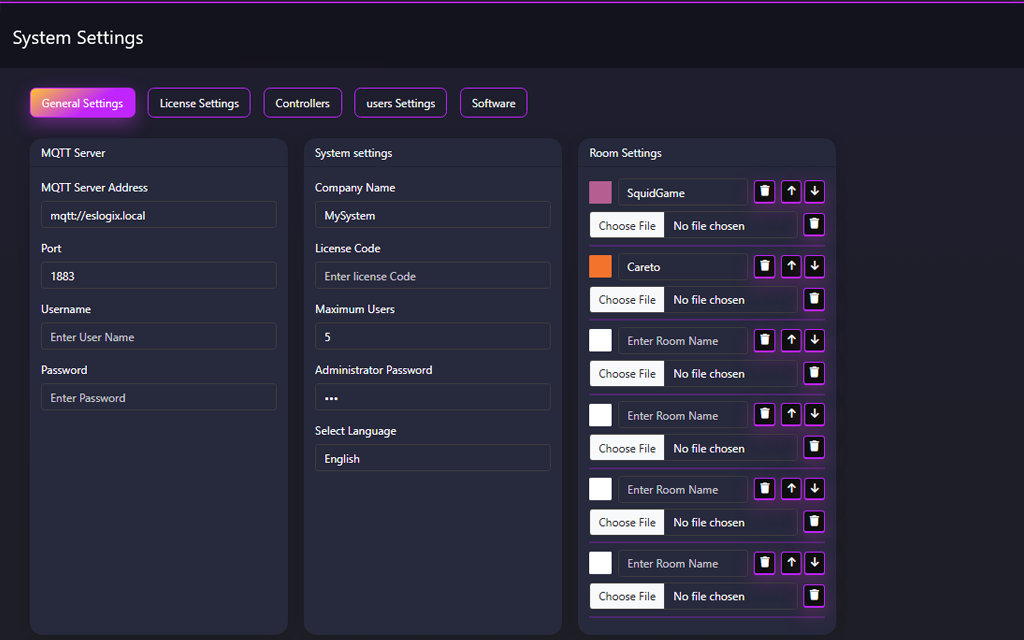Image resolution: width=1024 pixels, height=640 pixels.
Task: Open the Select Language dropdown
Action: [432, 458]
